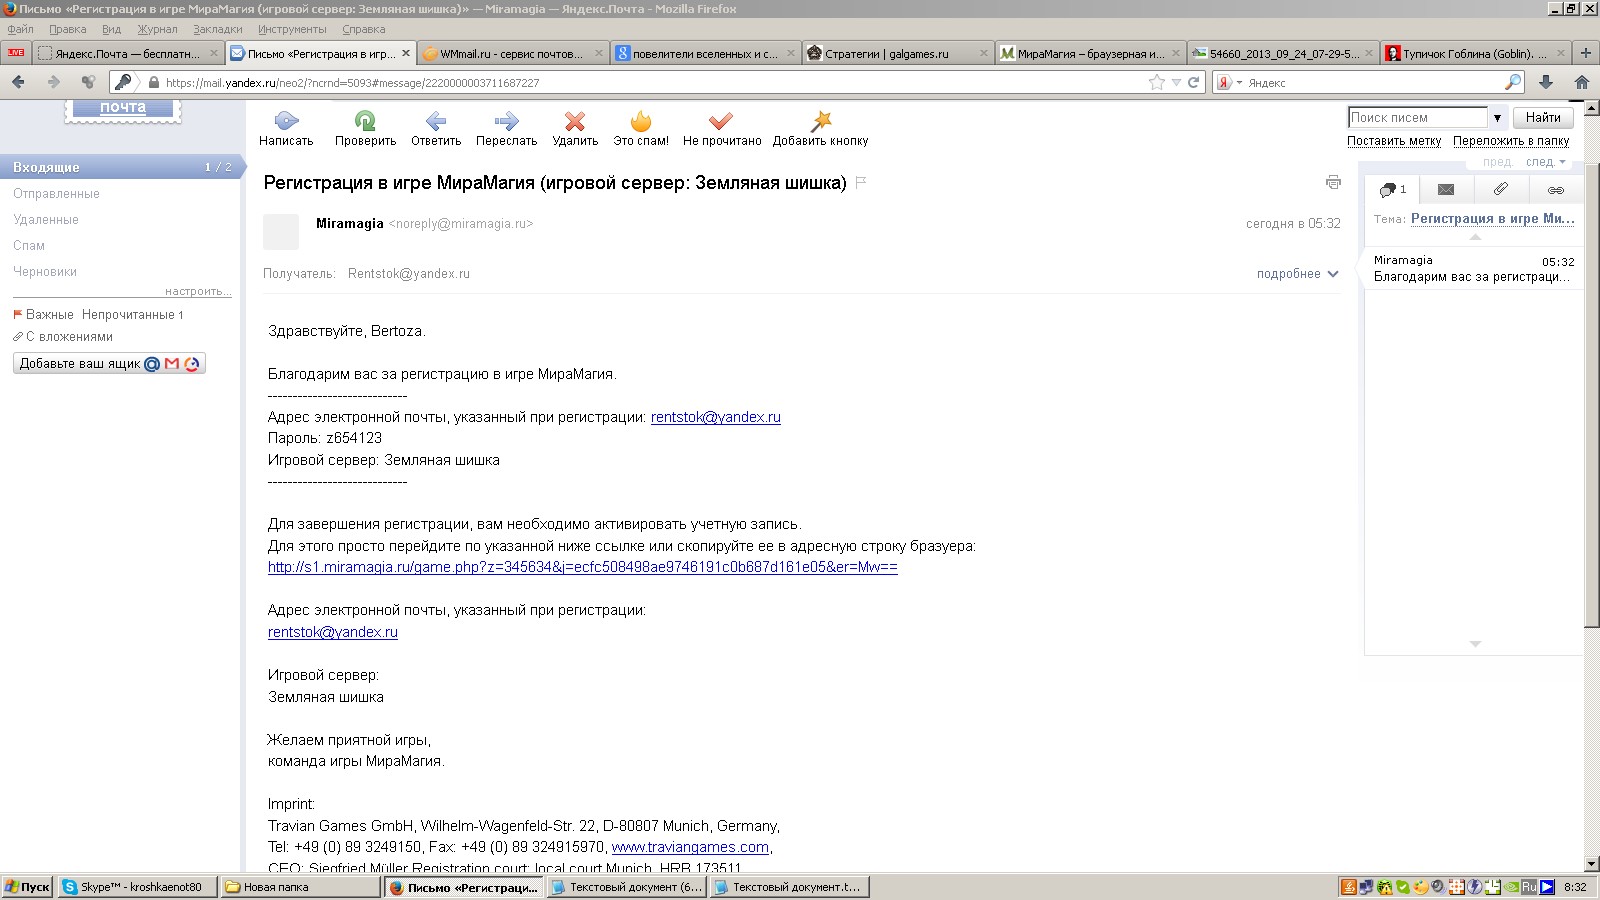Switch to the Стратегии galgames.ru tab
1600x900 pixels.
tap(896, 53)
